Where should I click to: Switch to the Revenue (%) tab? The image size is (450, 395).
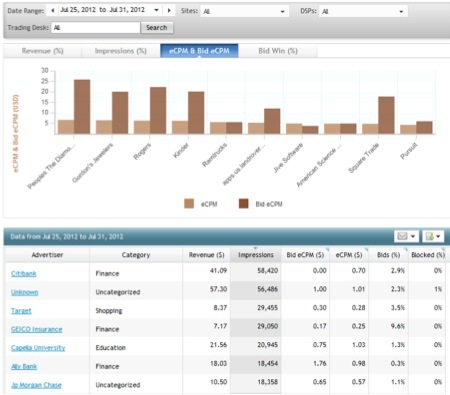coord(43,51)
